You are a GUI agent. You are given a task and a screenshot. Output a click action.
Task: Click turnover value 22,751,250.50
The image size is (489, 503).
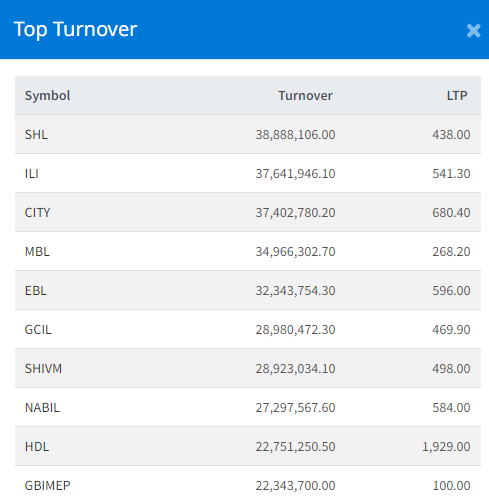(x=295, y=447)
